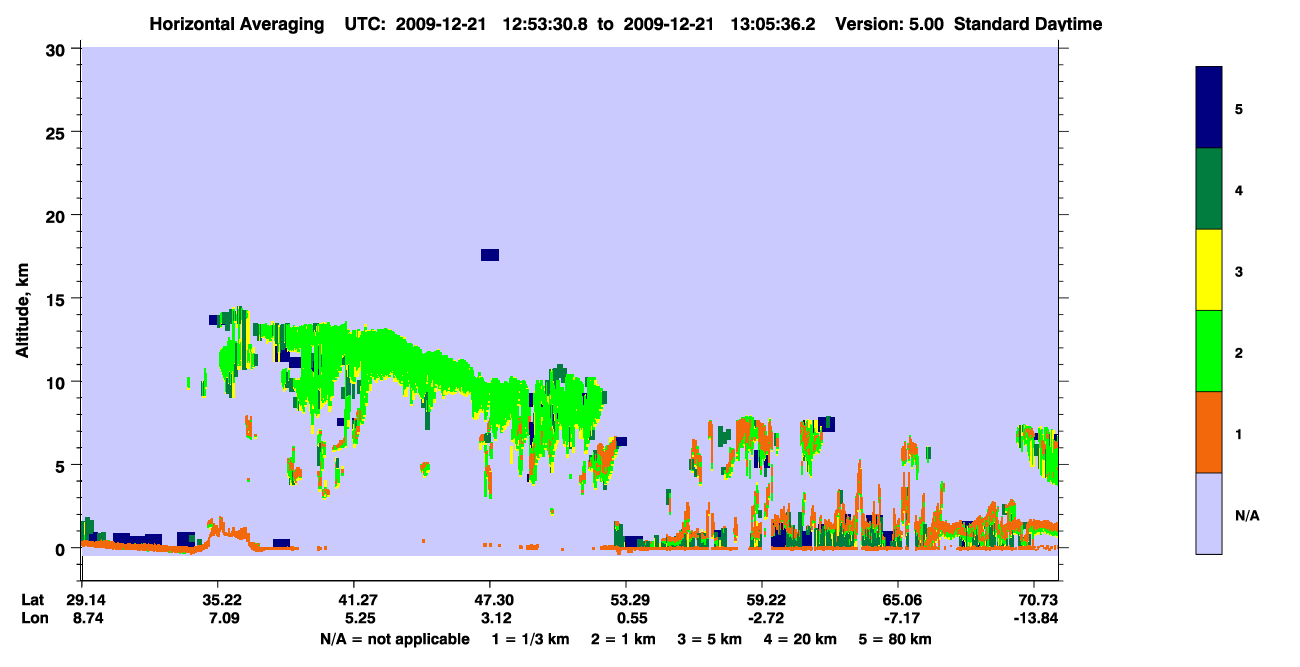Click the bright green level 2 color swatch

tap(1209, 351)
